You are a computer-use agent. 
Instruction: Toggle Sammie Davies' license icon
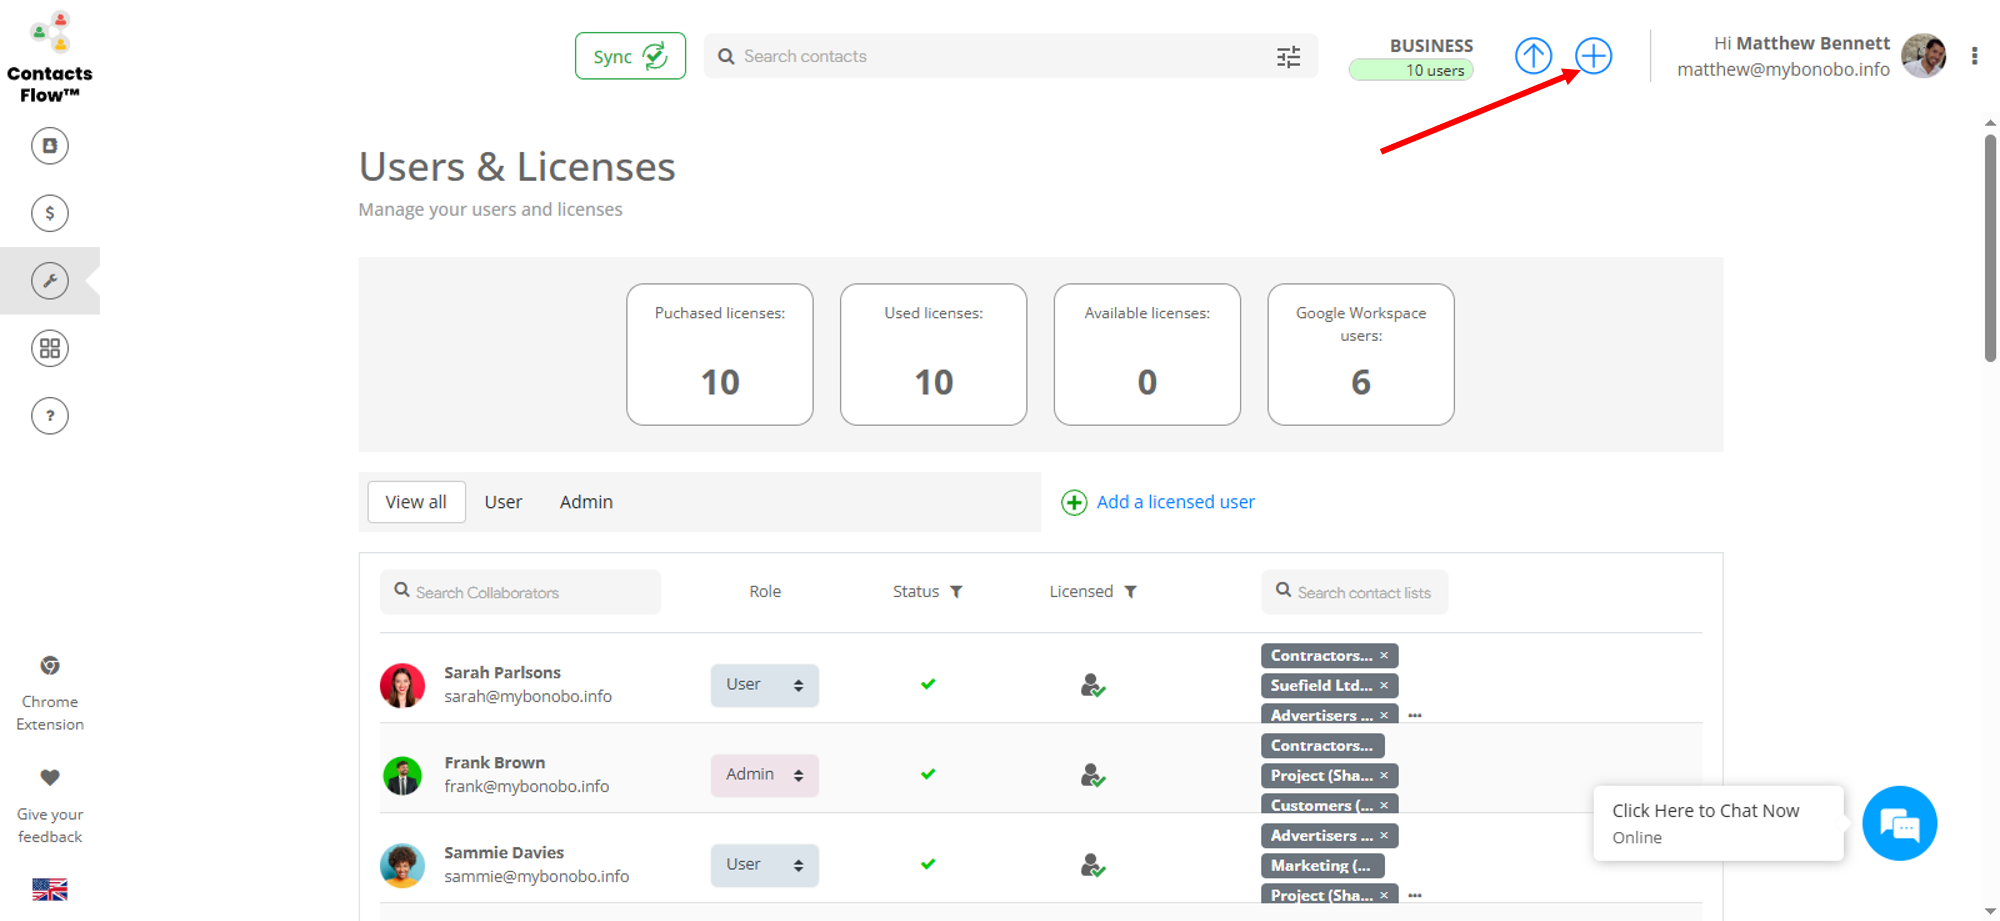pos(1092,865)
